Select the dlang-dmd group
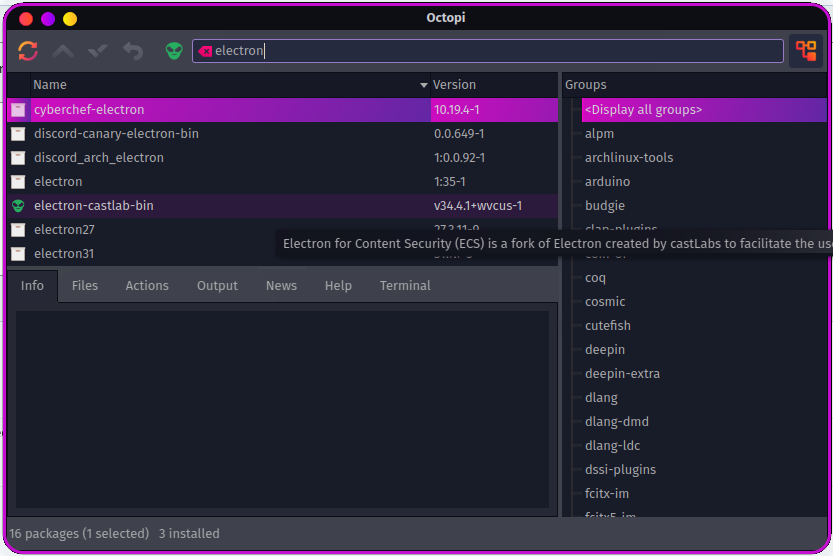This screenshot has width=833, height=556. 617,422
